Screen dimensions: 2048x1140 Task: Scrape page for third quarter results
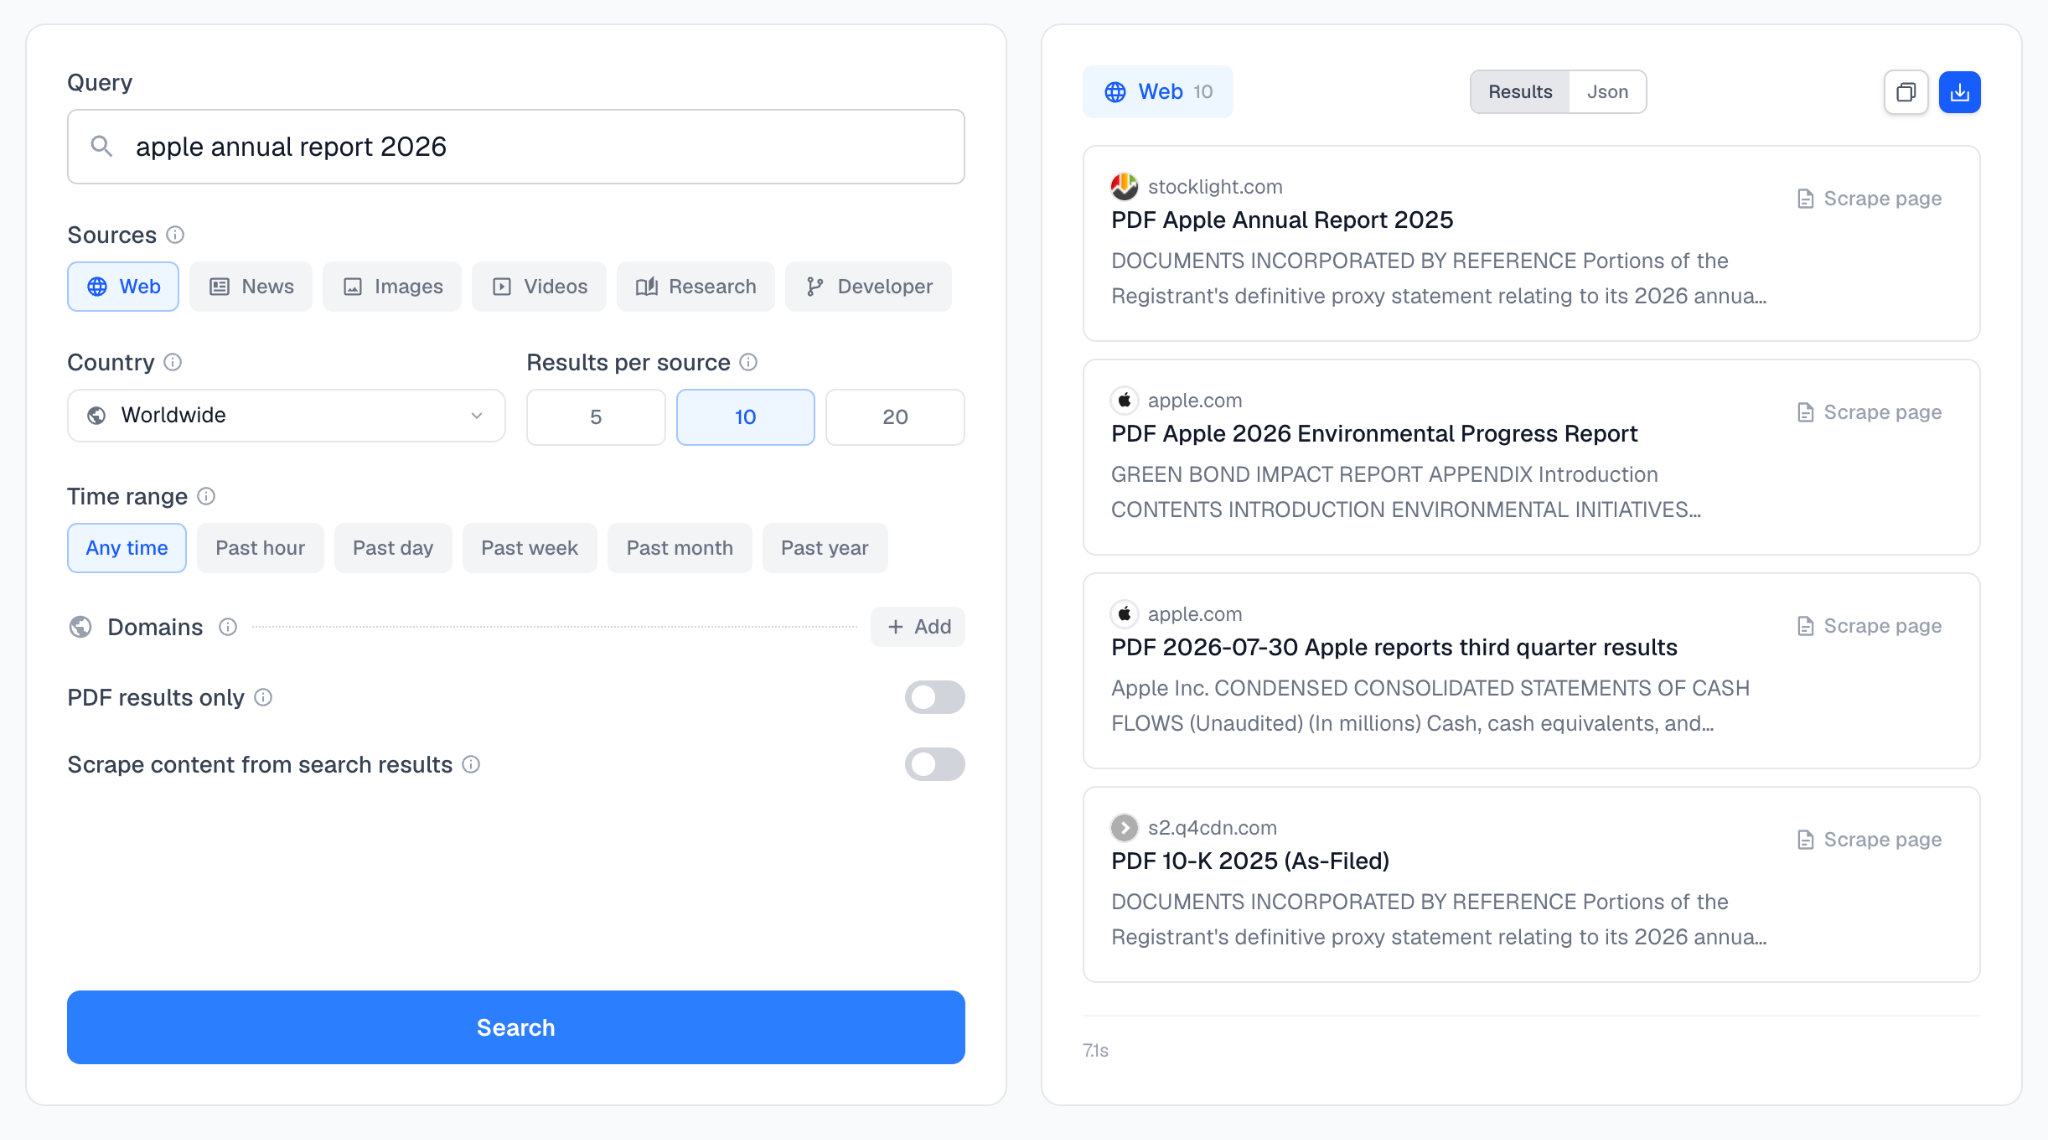(x=1869, y=626)
